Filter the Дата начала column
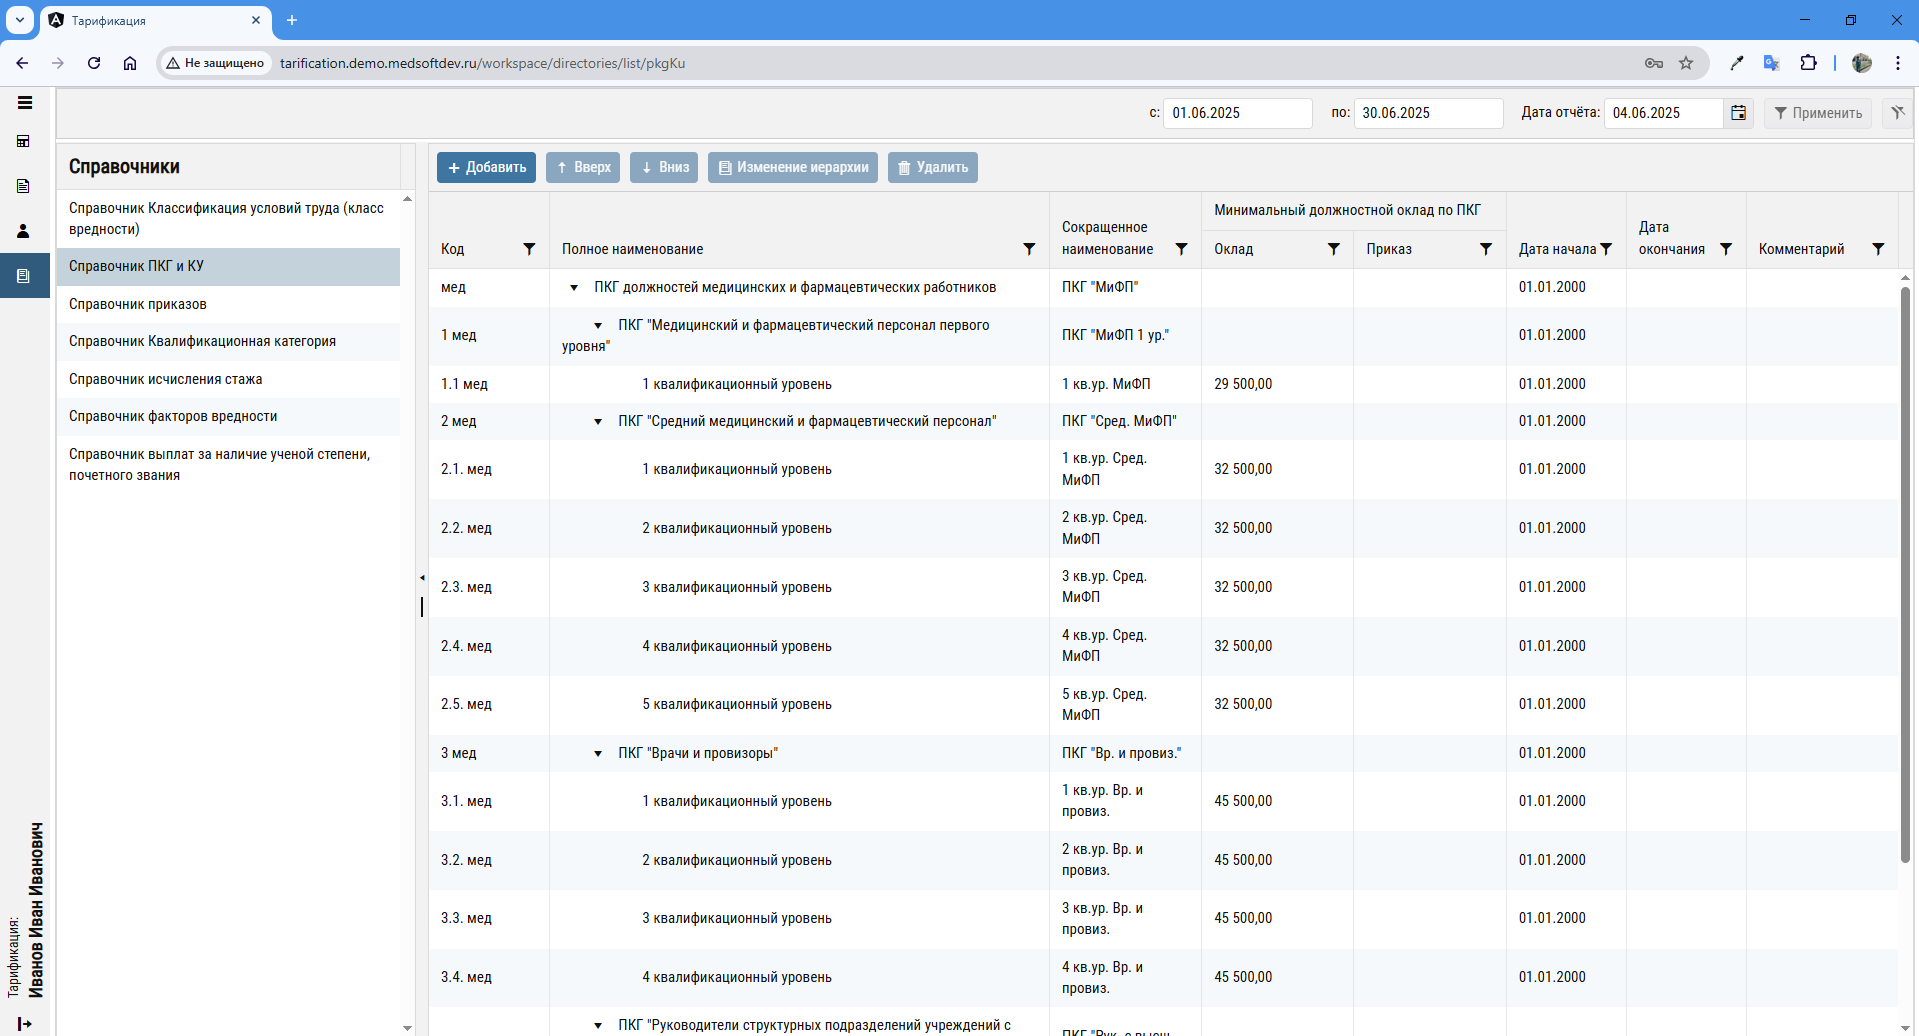Screen dimensions: 1919x1036 pyautogui.click(x=1606, y=249)
